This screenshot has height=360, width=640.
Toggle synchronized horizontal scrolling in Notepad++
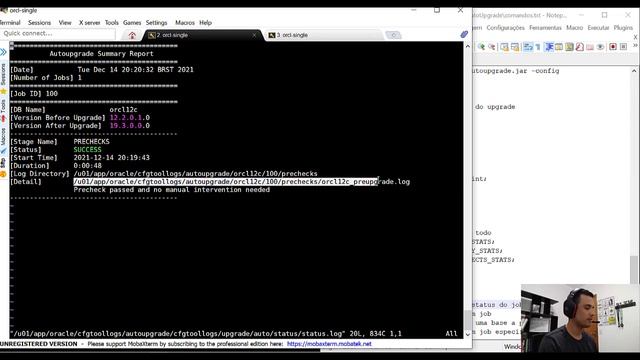[515, 47]
